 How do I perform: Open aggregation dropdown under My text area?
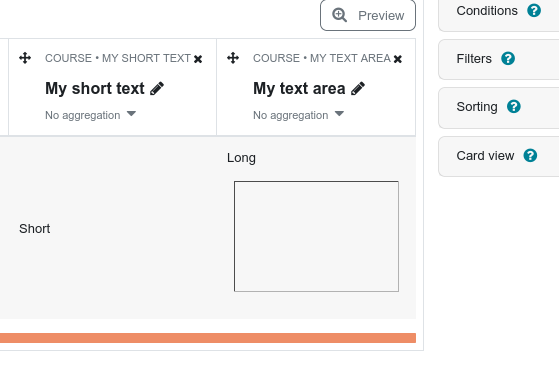coord(298,115)
